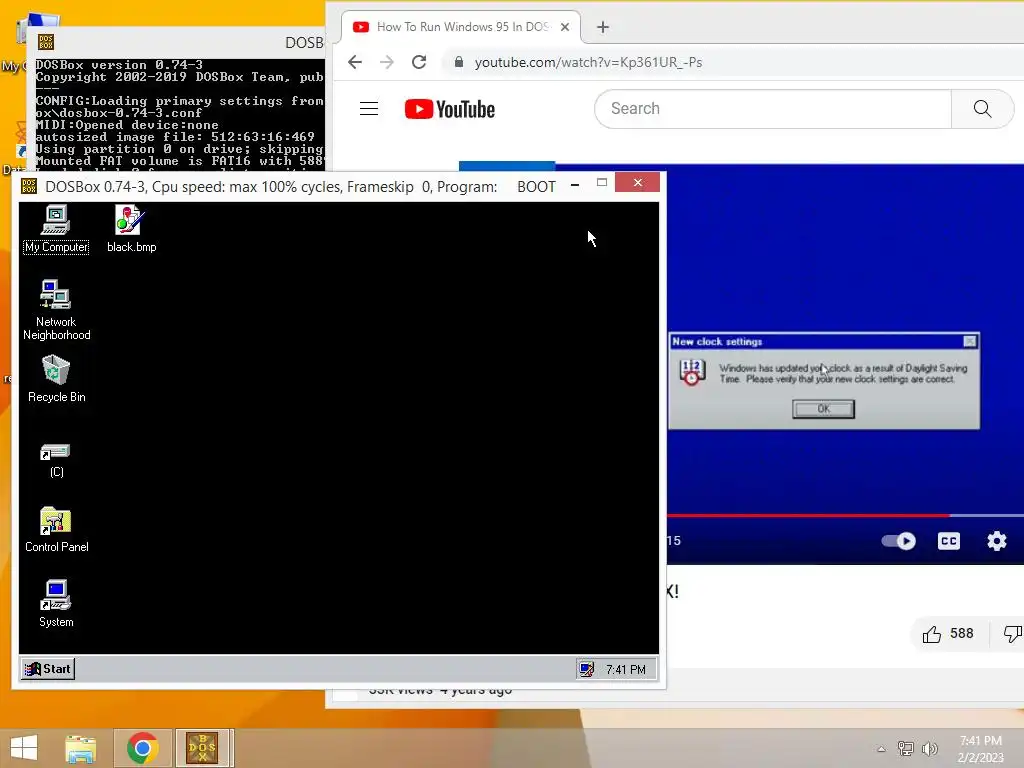This screenshot has width=1024, height=768.
Task: Minimize the DOSBox BOOT window
Action: point(575,185)
